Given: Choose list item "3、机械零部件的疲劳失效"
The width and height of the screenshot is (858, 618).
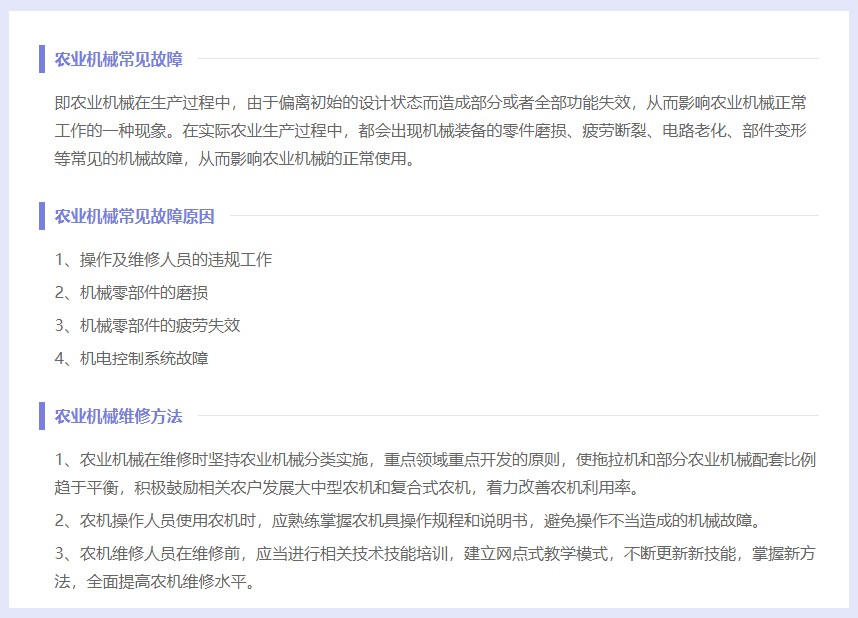Looking at the screenshot, I should point(147,325).
